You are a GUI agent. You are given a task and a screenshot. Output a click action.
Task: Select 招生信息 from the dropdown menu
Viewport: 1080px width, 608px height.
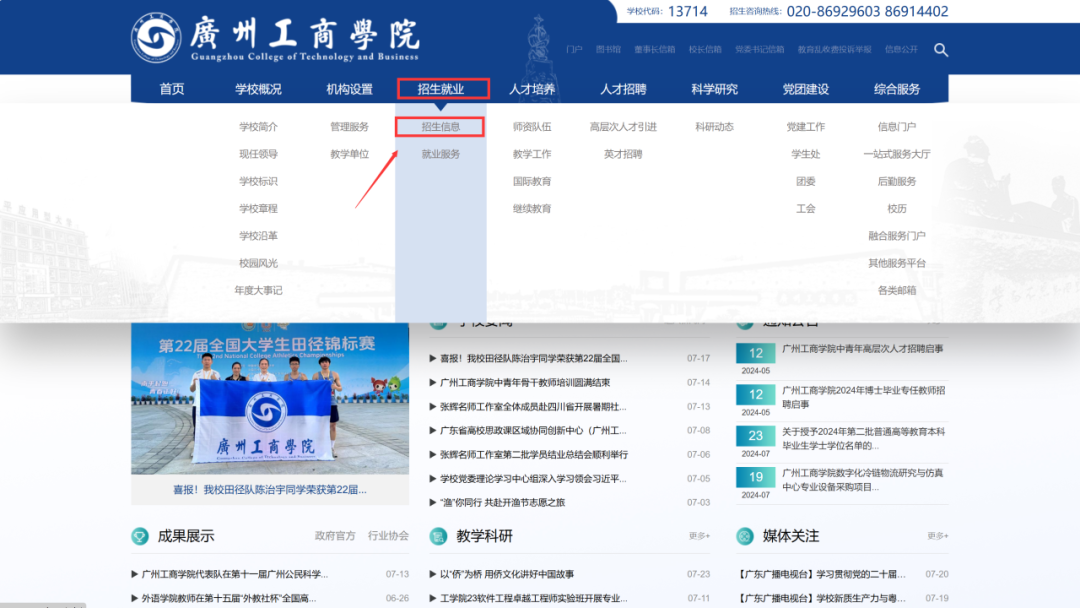(x=442, y=126)
